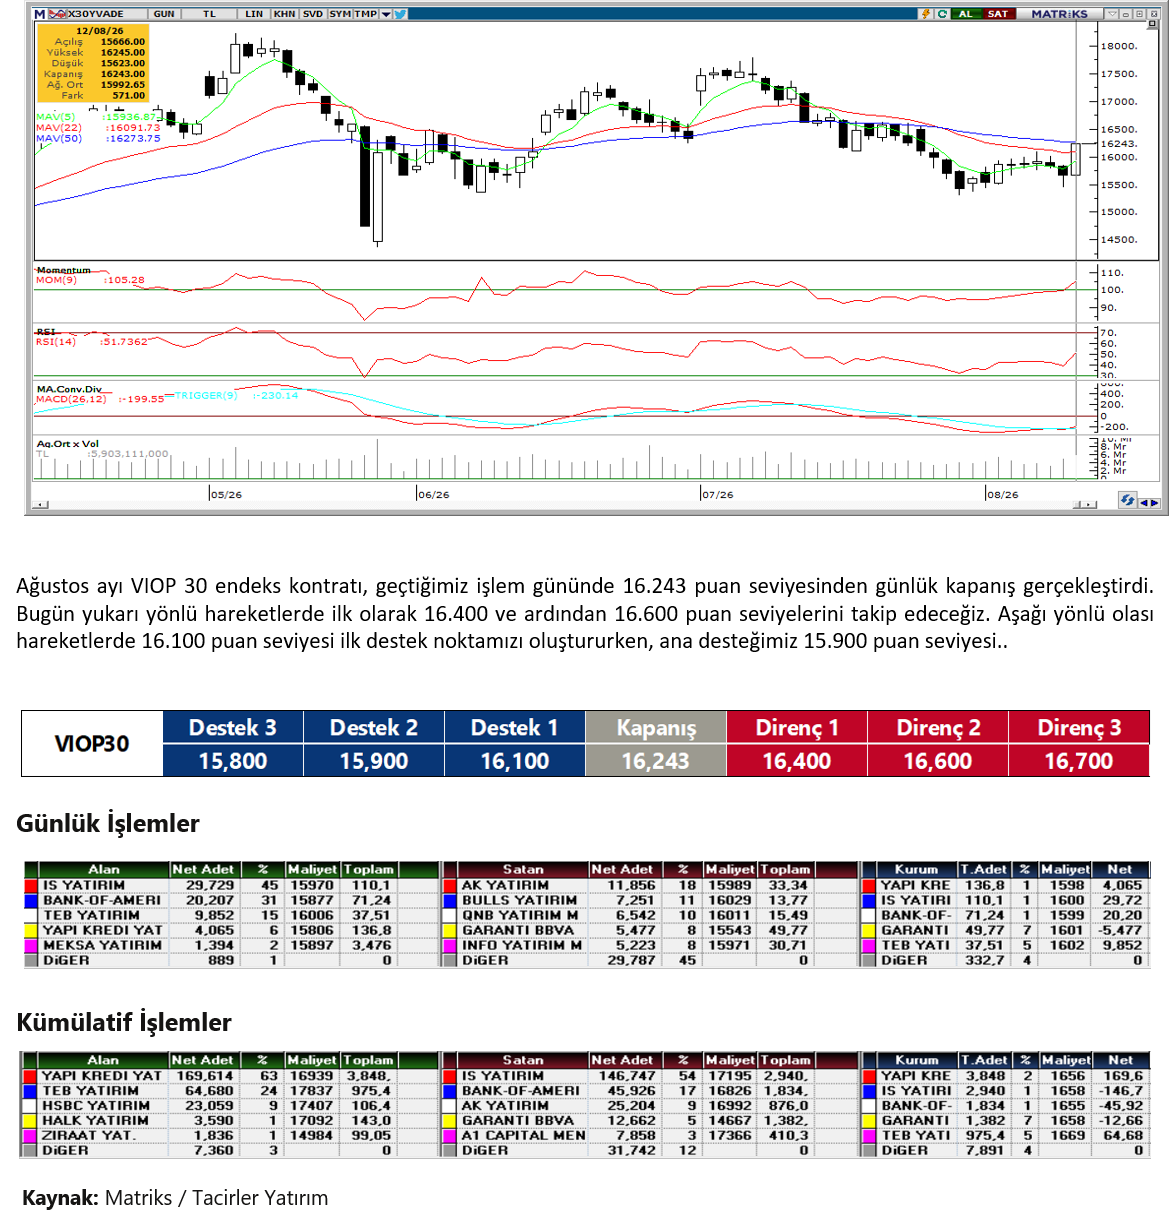Viewport: 1169px width, 1223px height.
Task: Select the MAV(5) indicator label
Action: [x=56, y=117]
